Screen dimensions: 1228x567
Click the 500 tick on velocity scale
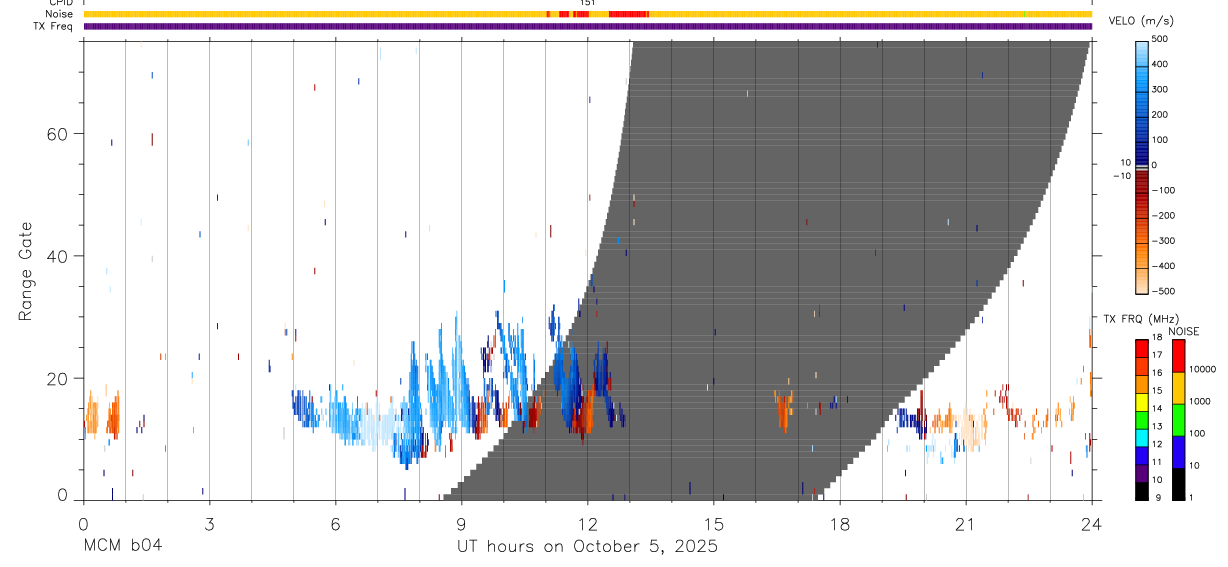pos(1161,39)
